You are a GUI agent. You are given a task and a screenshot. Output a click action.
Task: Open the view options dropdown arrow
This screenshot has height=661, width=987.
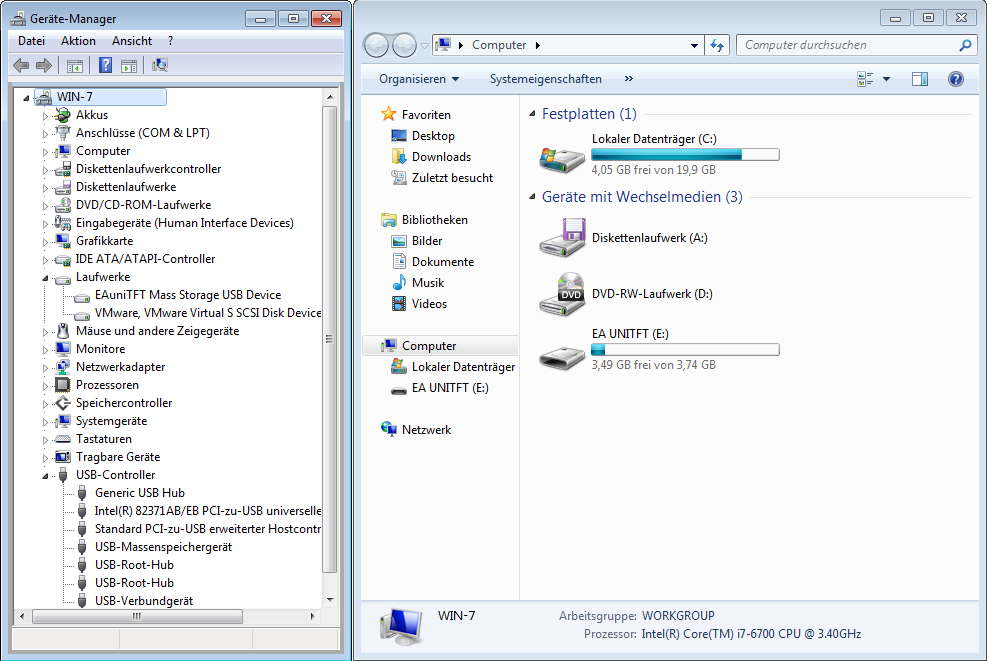tap(886, 79)
